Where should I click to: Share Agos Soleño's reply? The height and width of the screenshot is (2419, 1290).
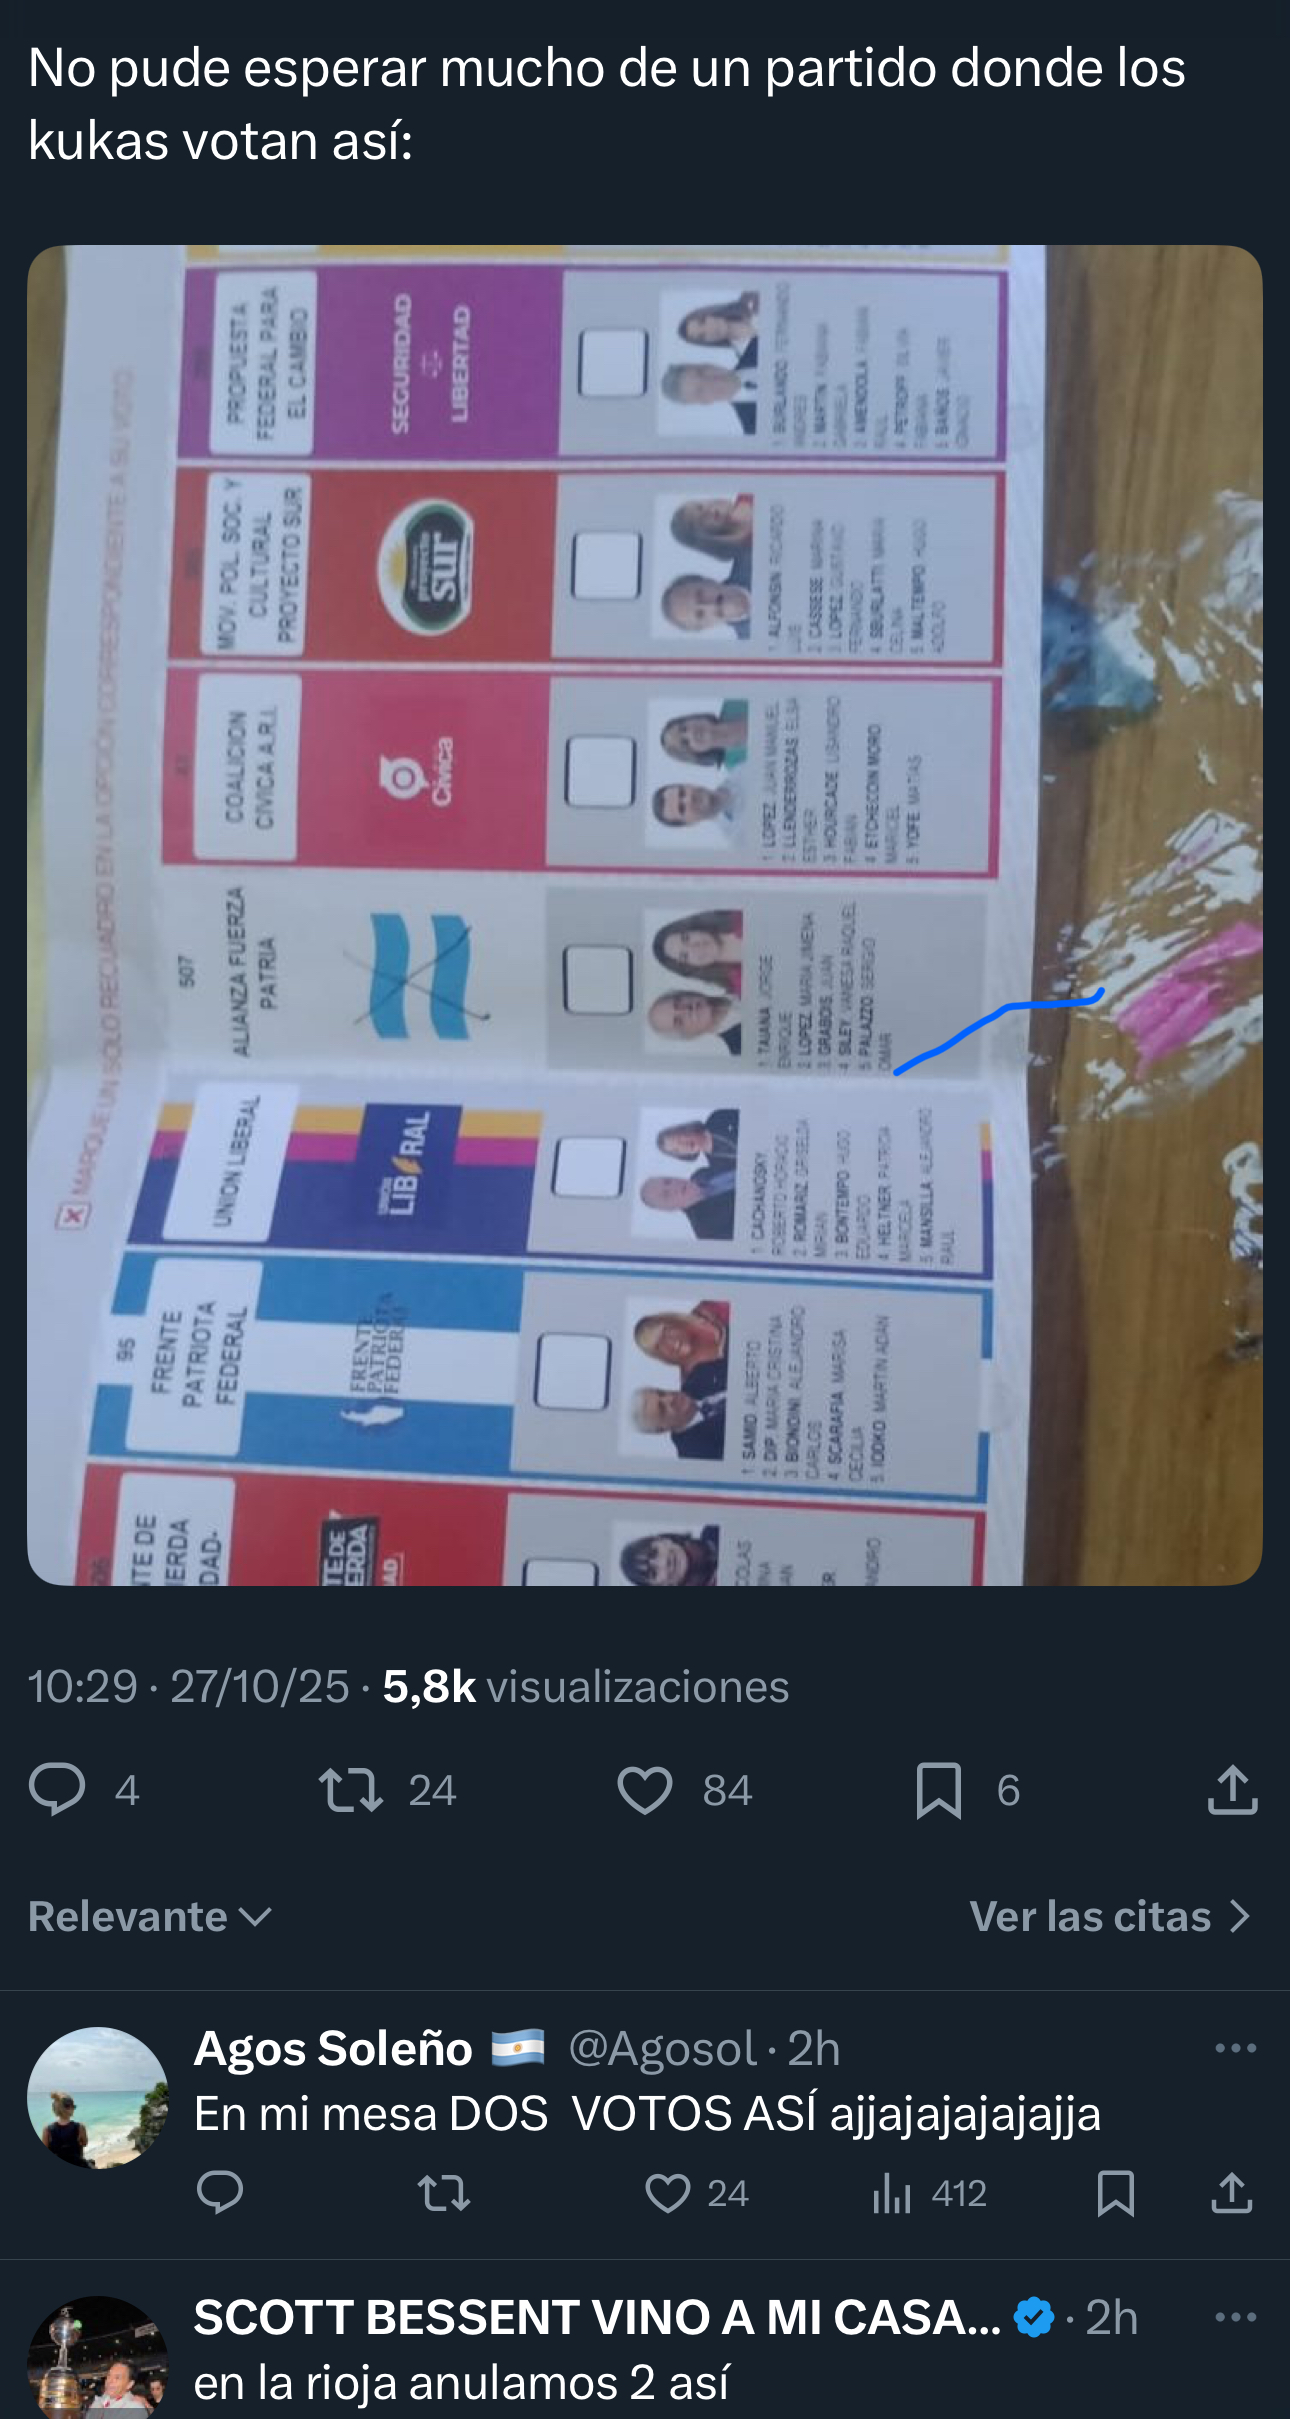point(1232,2193)
